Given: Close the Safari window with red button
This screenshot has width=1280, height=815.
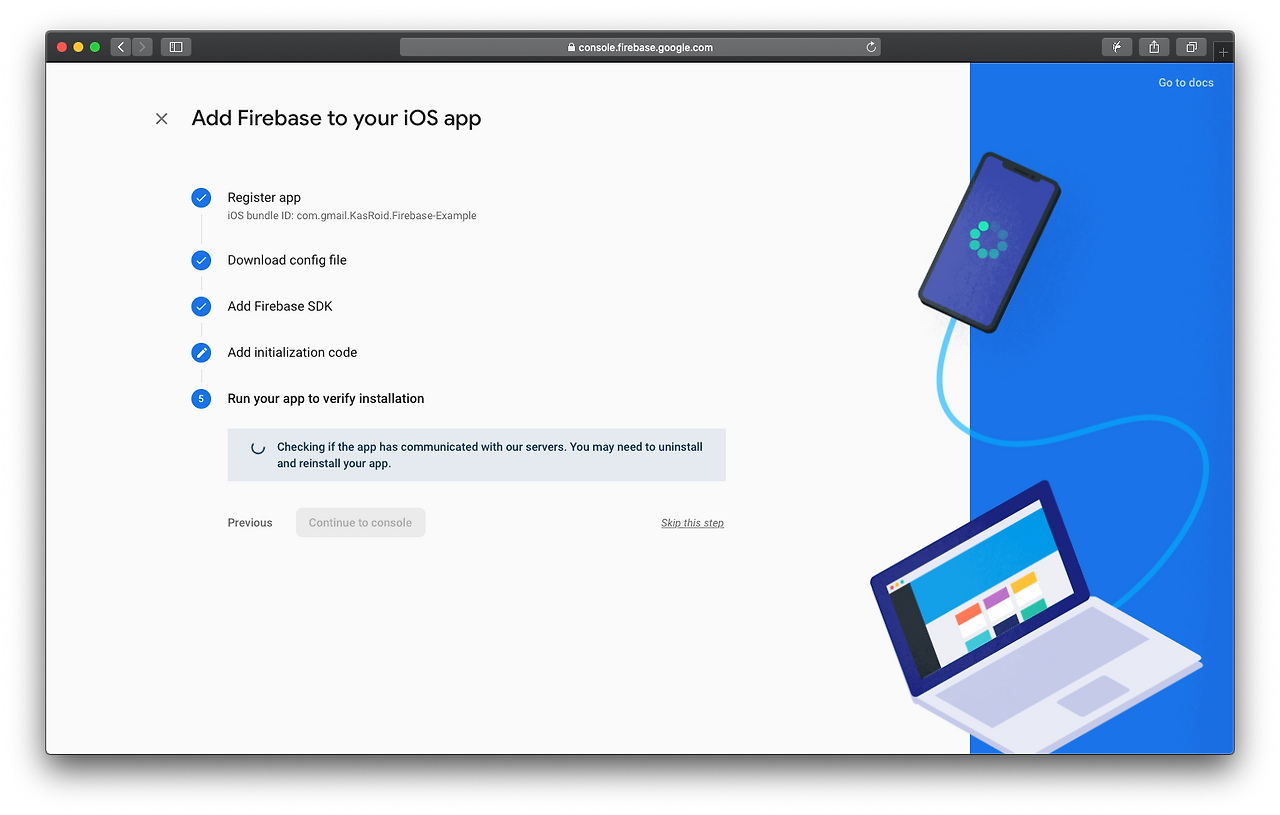Looking at the screenshot, I should click(62, 47).
